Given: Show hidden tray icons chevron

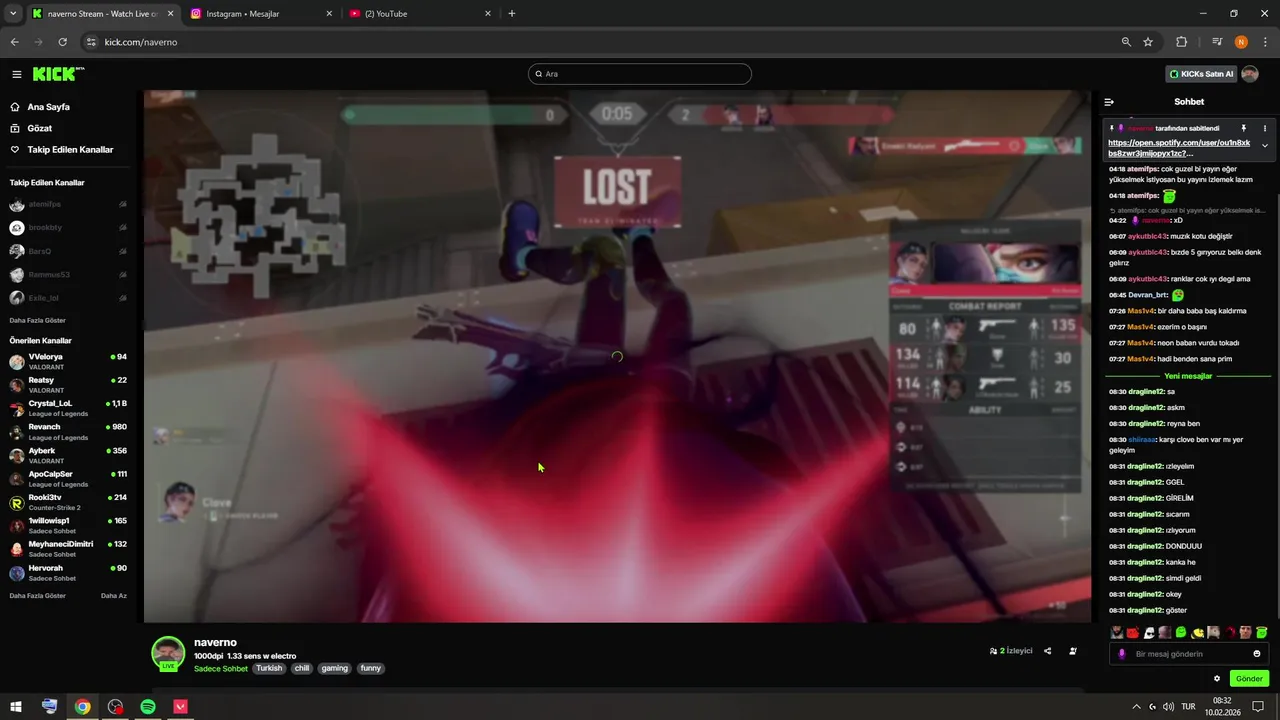Looking at the screenshot, I should click(x=1136, y=706).
